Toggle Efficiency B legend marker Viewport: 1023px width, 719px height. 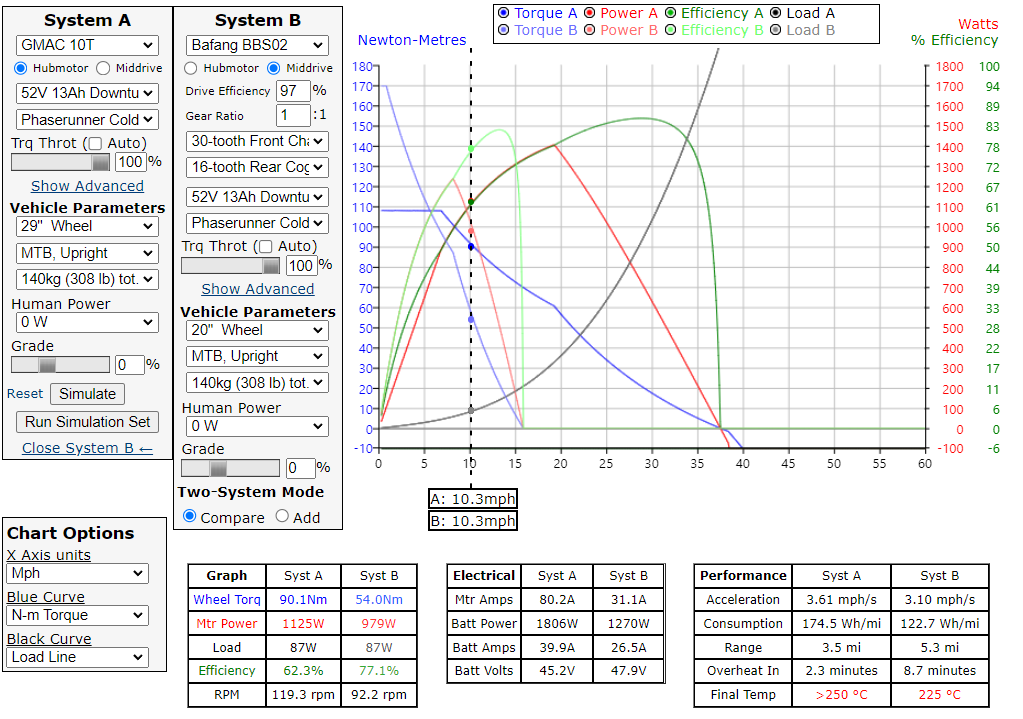pos(671,30)
